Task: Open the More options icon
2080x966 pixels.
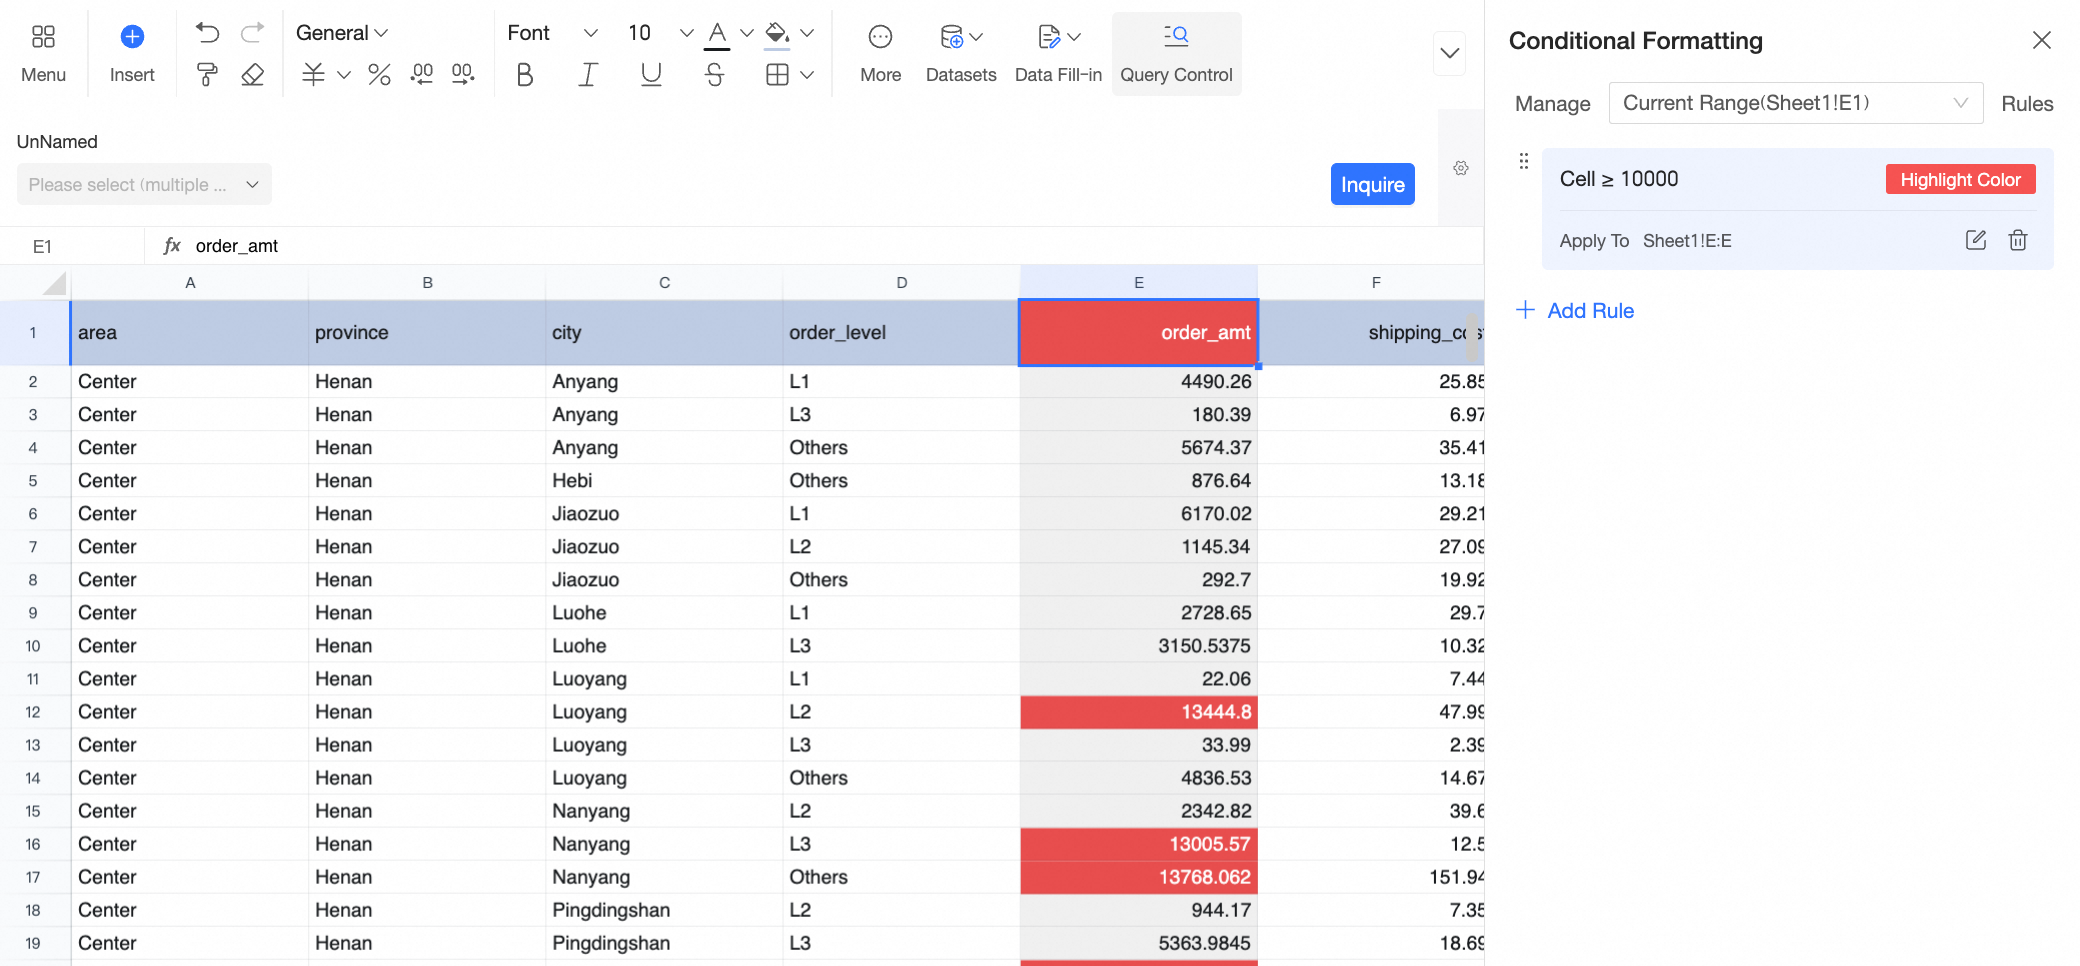Action: [x=880, y=37]
